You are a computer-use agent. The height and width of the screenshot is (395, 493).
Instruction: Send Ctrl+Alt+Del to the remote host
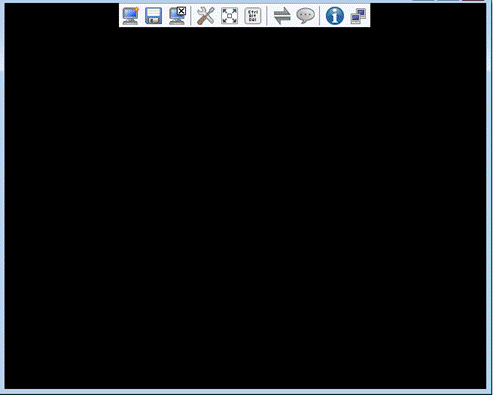coord(253,16)
